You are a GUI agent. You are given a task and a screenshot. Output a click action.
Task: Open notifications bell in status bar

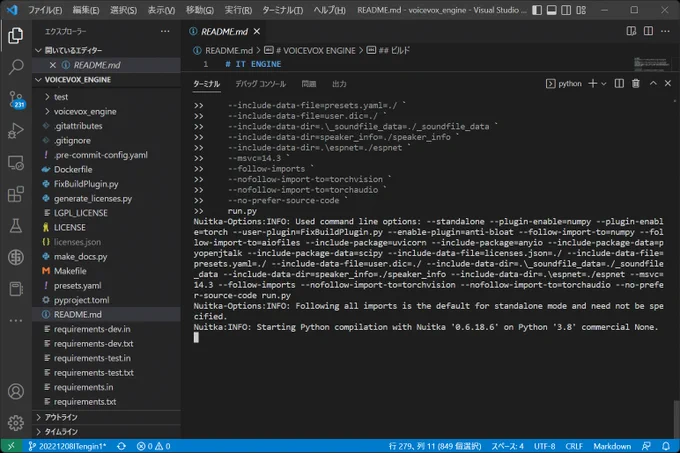(666, 446)
